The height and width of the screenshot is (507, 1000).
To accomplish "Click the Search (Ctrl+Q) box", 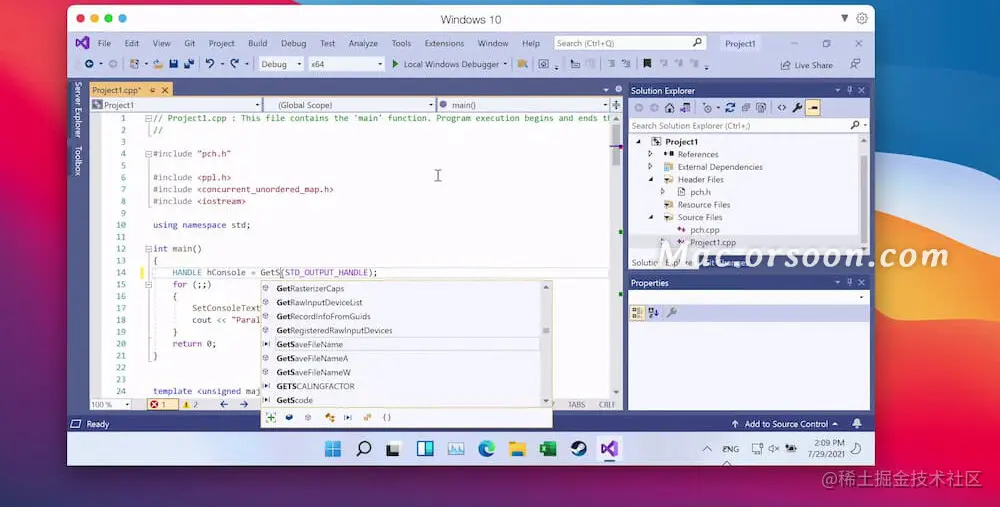I will [629, 43].
